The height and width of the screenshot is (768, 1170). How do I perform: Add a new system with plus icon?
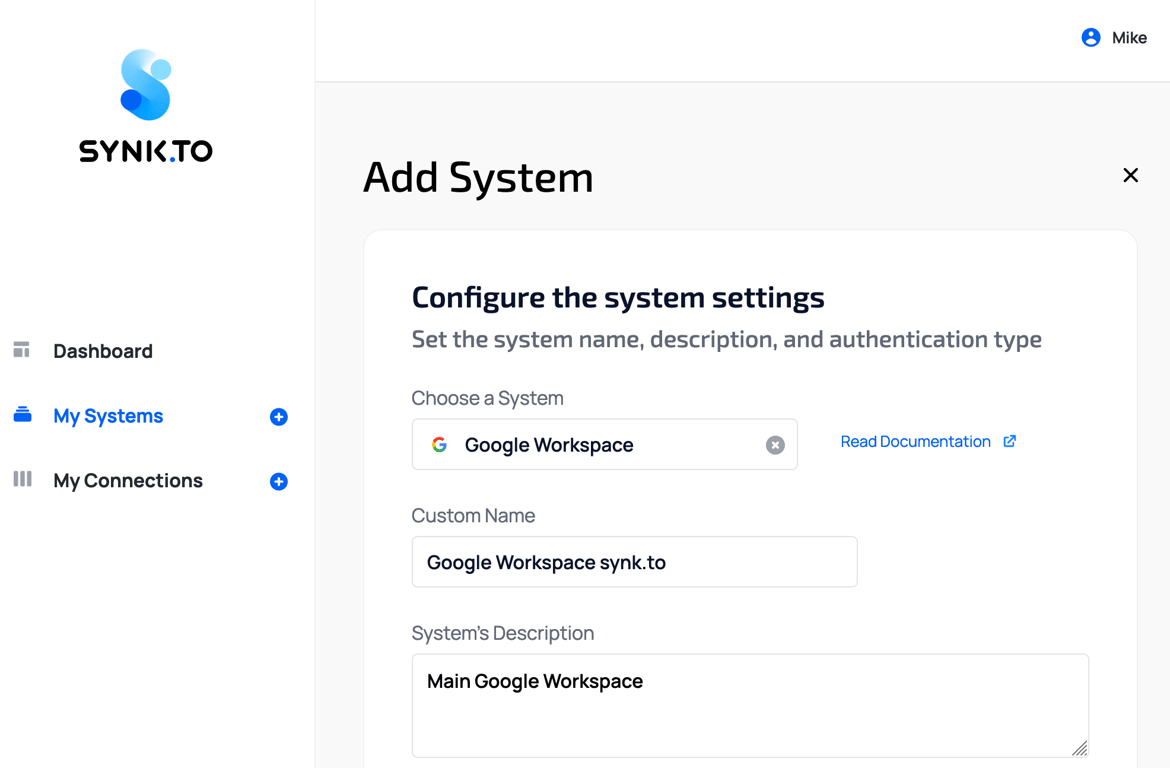coord(278,416)
